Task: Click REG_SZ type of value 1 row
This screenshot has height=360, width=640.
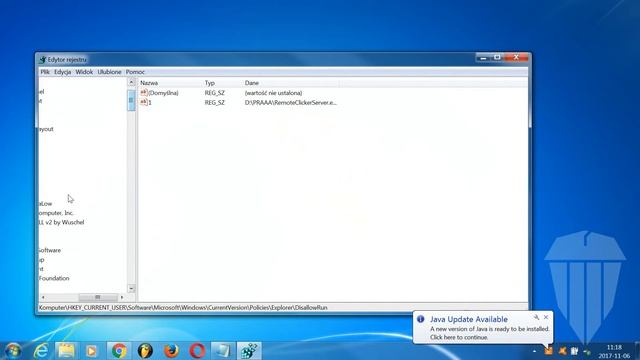Action: pos(215,102)
